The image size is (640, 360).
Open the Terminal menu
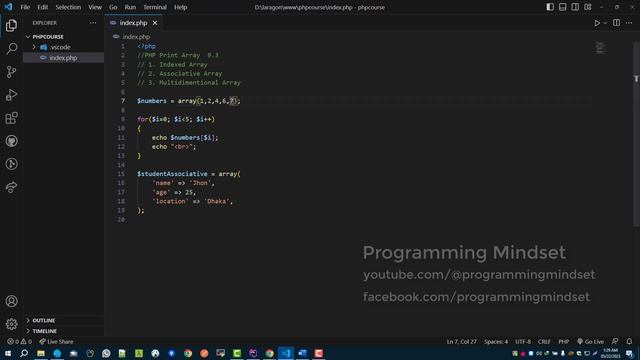pyautogui.click(x=155, y=7)
